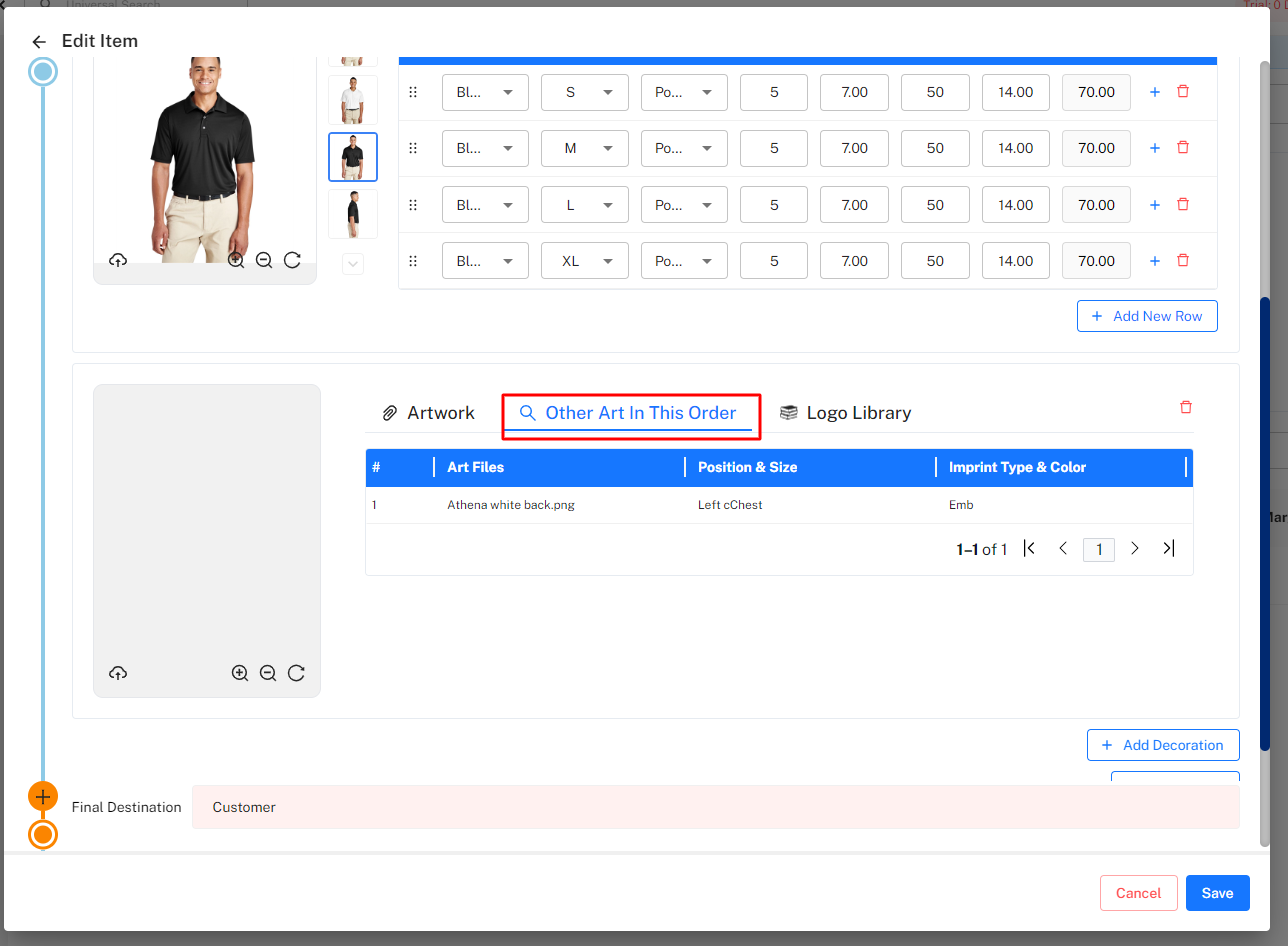This screenshot has width=1288, height=946.
Task: Upload image under the polo shirt photo
Action: (x=118, y=260)
